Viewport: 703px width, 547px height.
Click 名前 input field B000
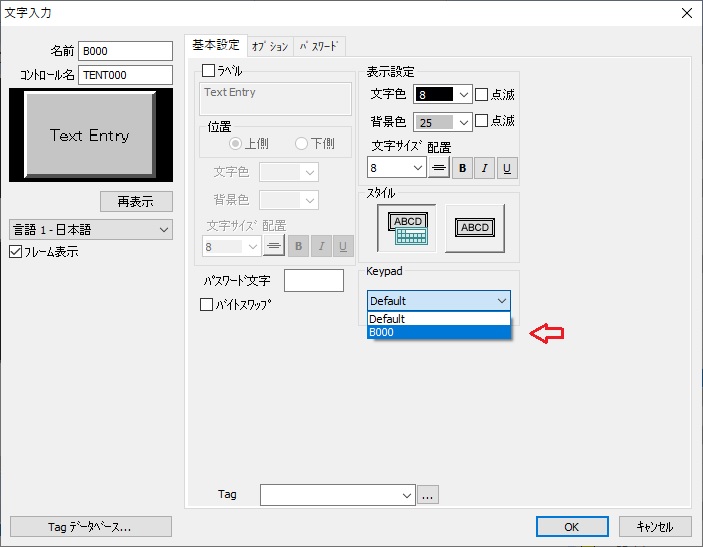[126, 51]
